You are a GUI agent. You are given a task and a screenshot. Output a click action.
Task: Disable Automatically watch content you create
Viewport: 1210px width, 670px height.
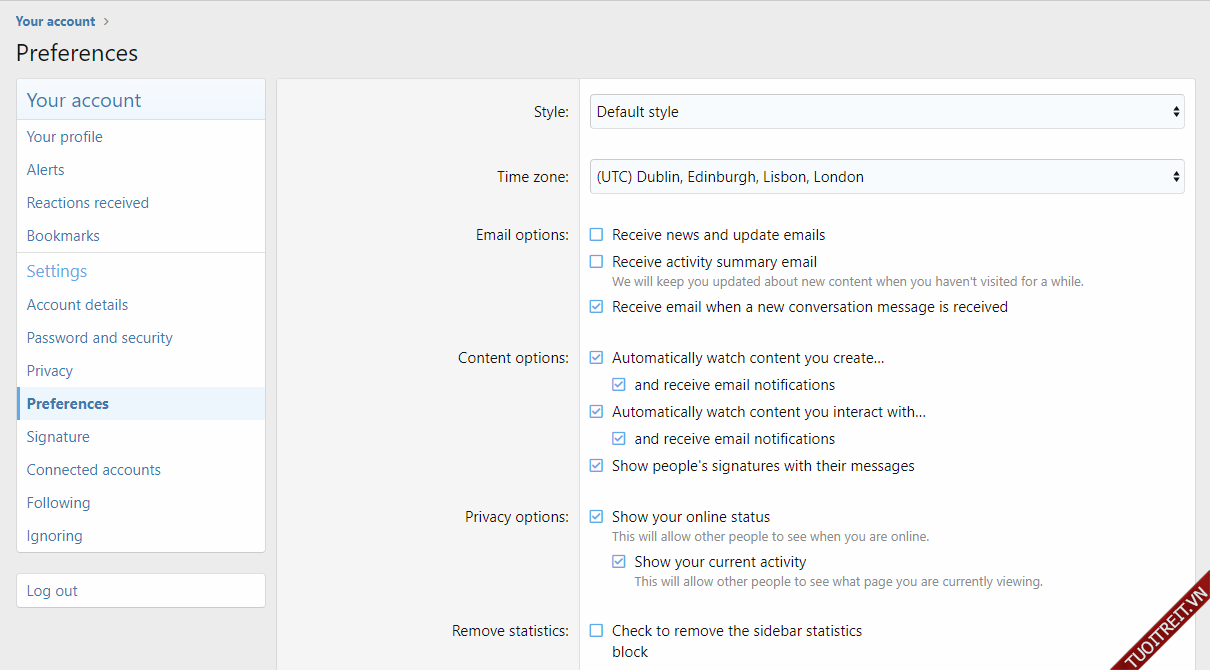pyautogui.click(x=597, y=358)
